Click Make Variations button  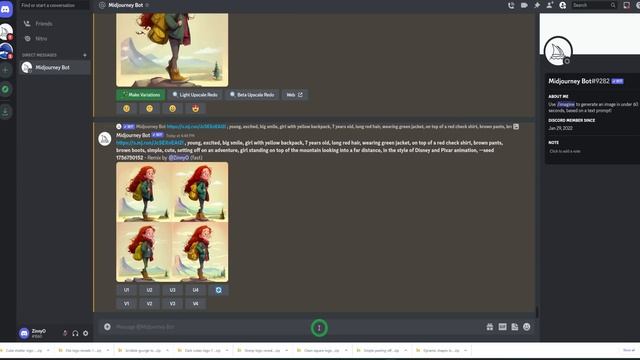coord(141,95)
